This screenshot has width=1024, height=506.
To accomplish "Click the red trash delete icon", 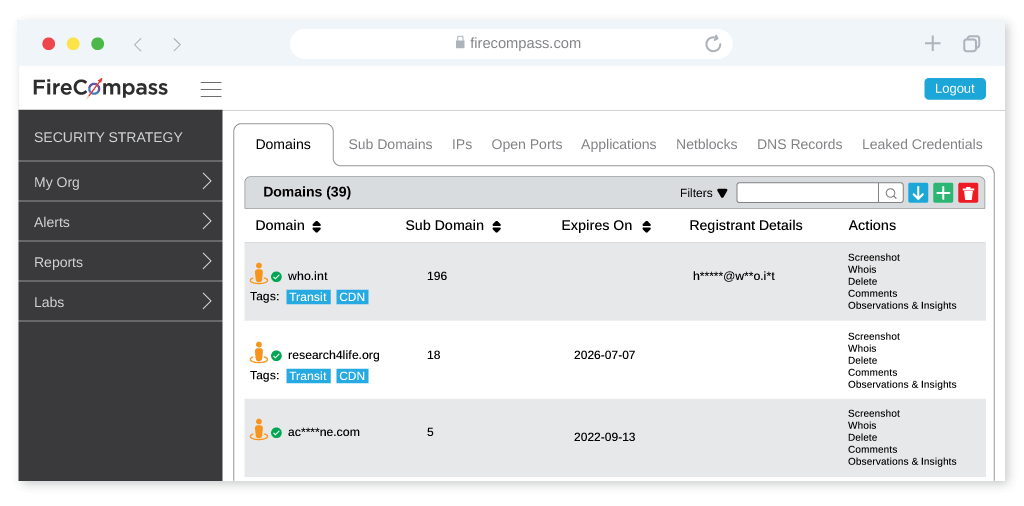I will 968,193.
